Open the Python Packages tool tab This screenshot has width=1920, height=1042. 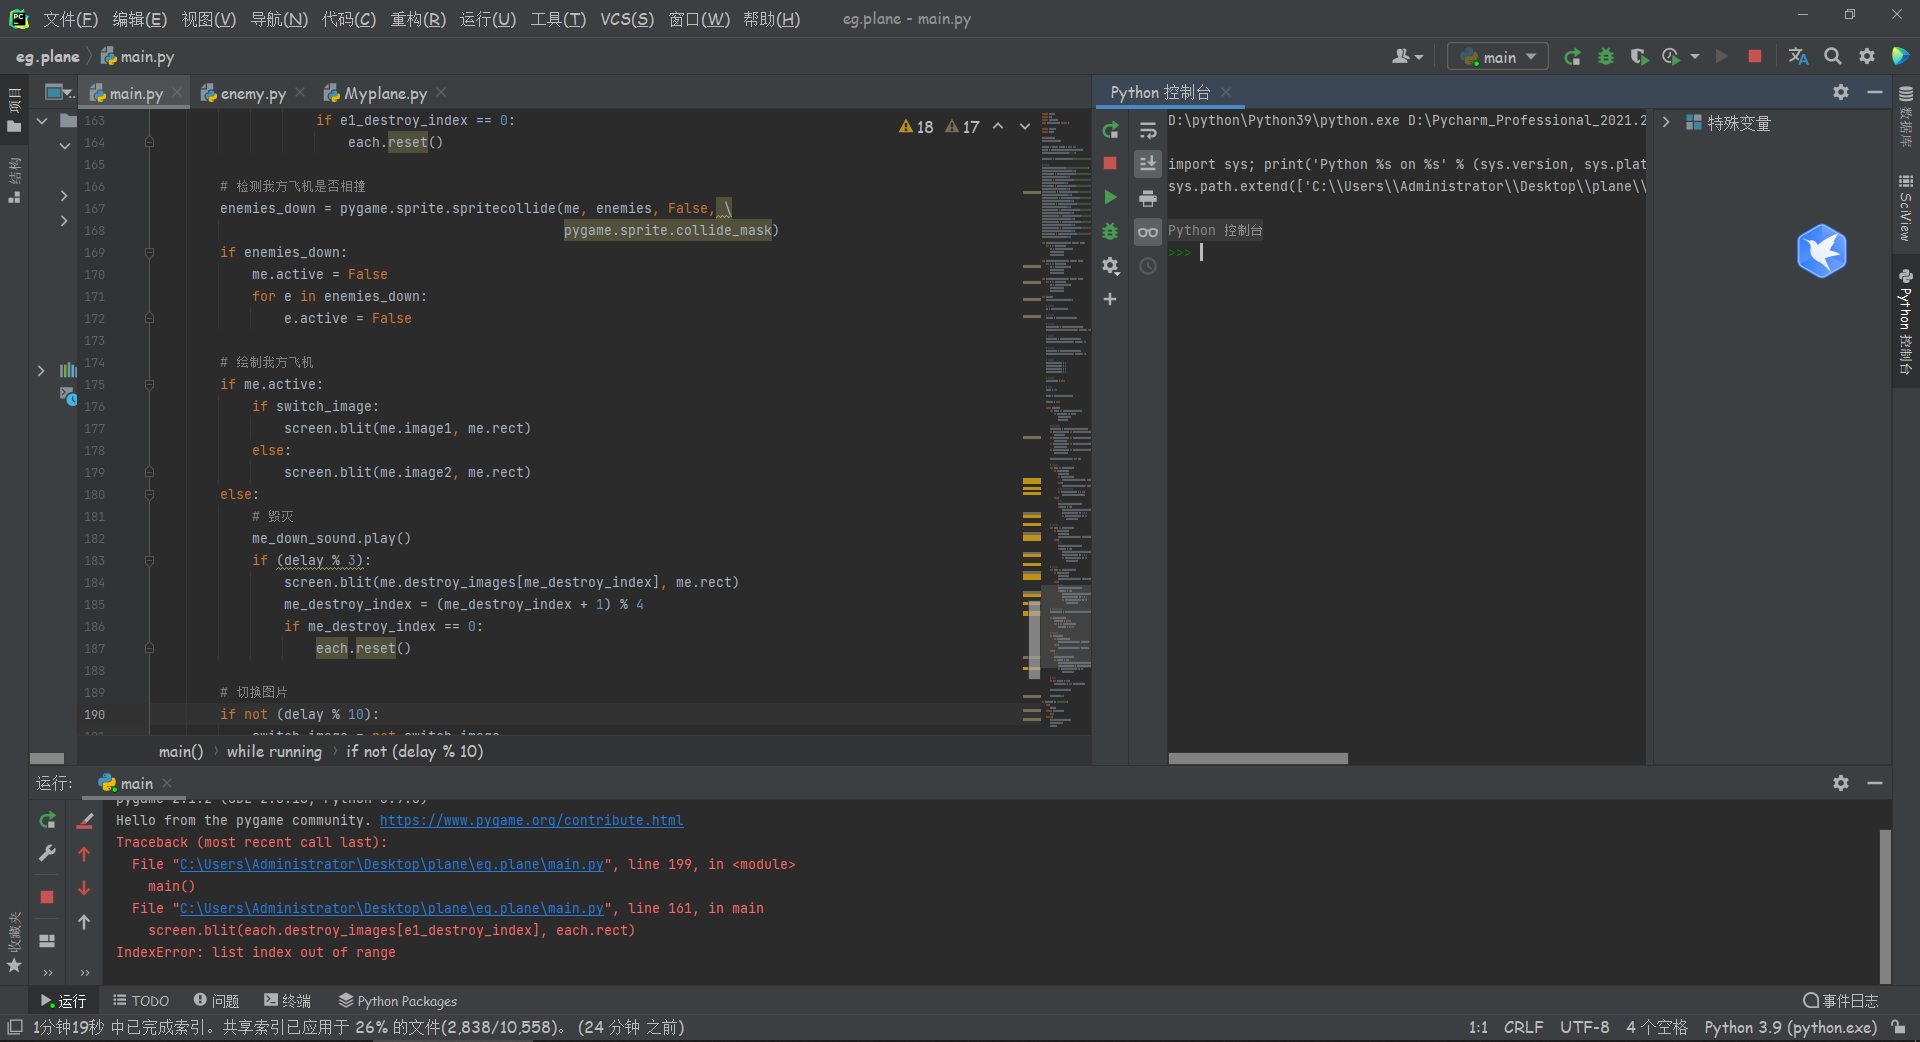click(398, 1001)
